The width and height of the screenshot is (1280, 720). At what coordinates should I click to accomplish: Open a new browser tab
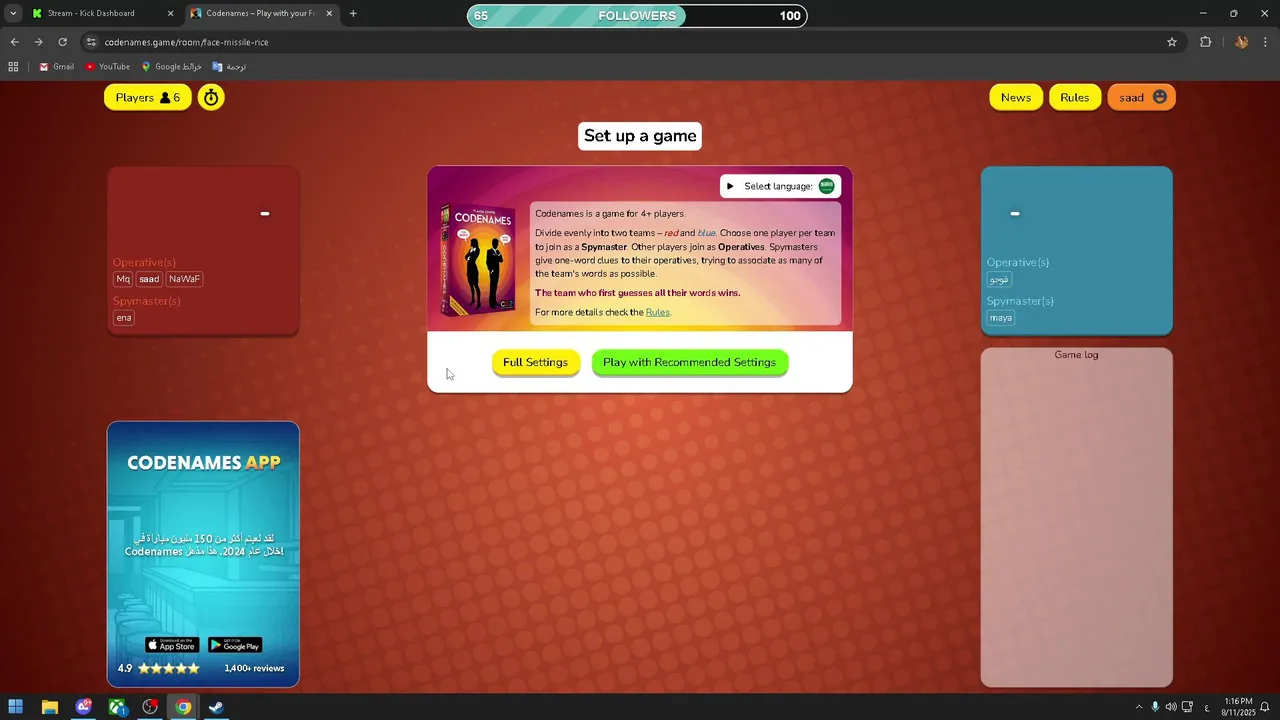tap(353, 14)
